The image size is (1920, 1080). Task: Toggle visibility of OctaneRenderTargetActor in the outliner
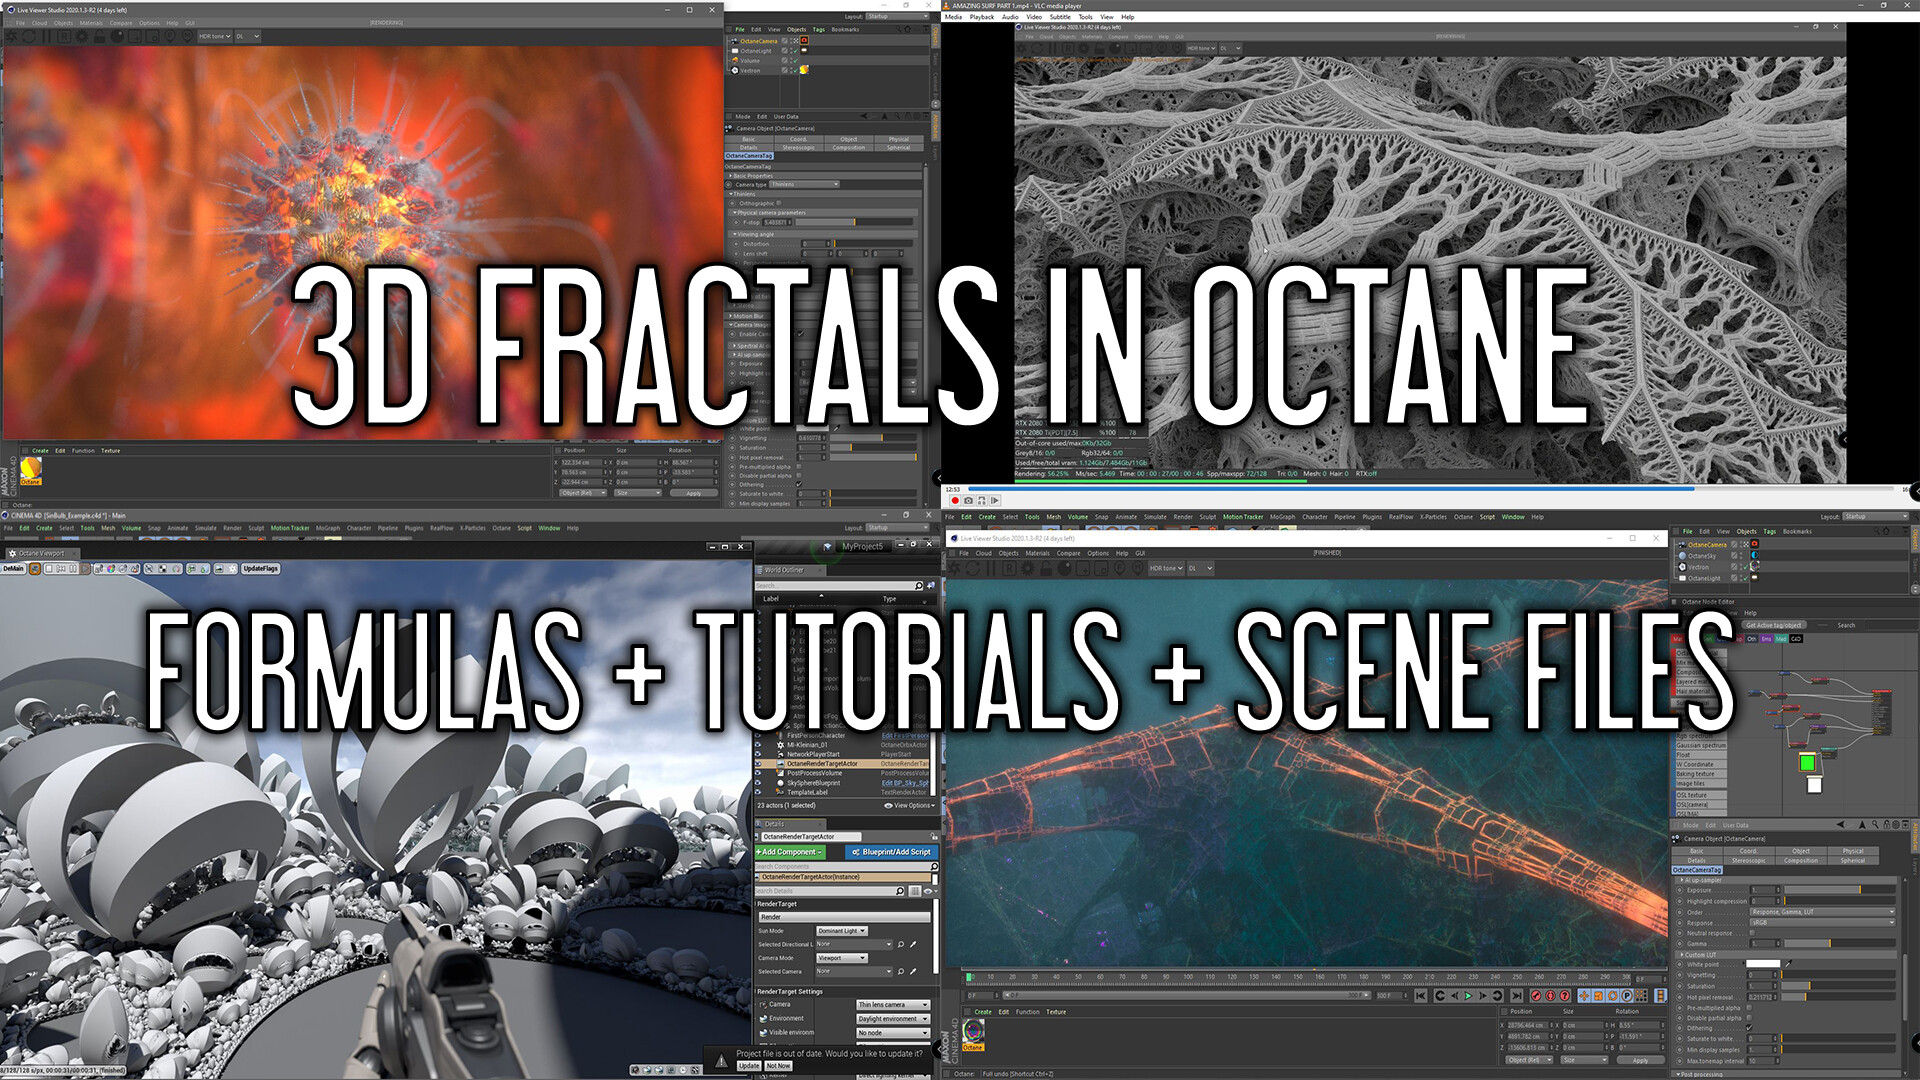pos(758,763)
